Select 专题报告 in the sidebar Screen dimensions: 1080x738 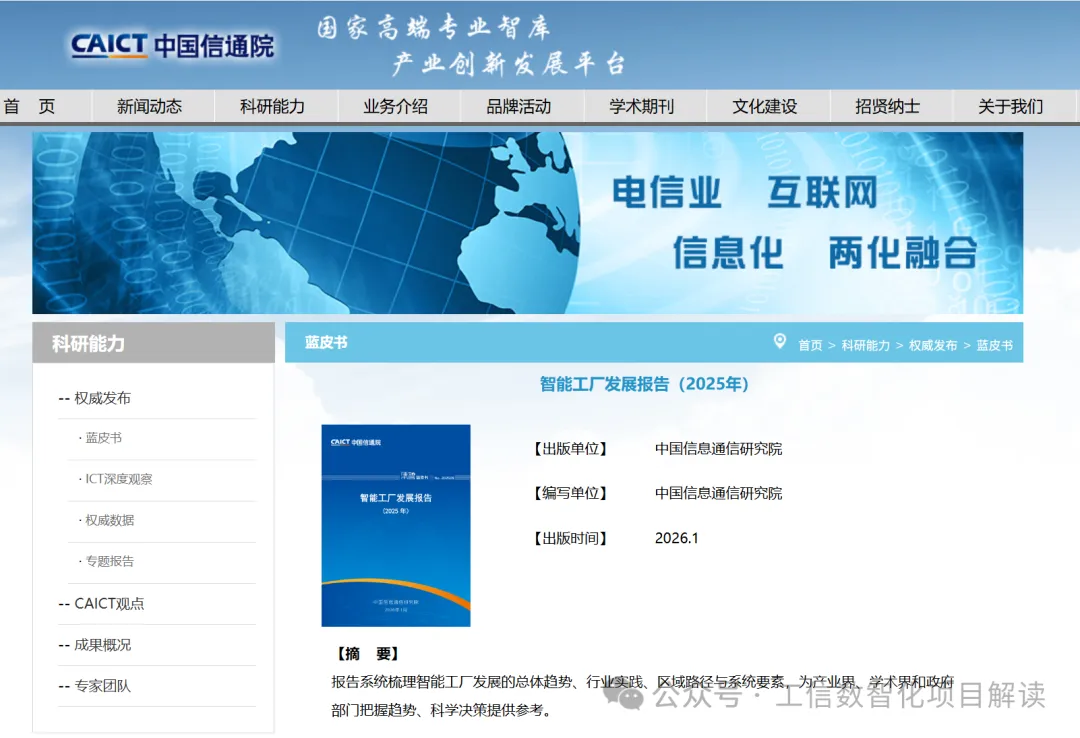[110, 561]
